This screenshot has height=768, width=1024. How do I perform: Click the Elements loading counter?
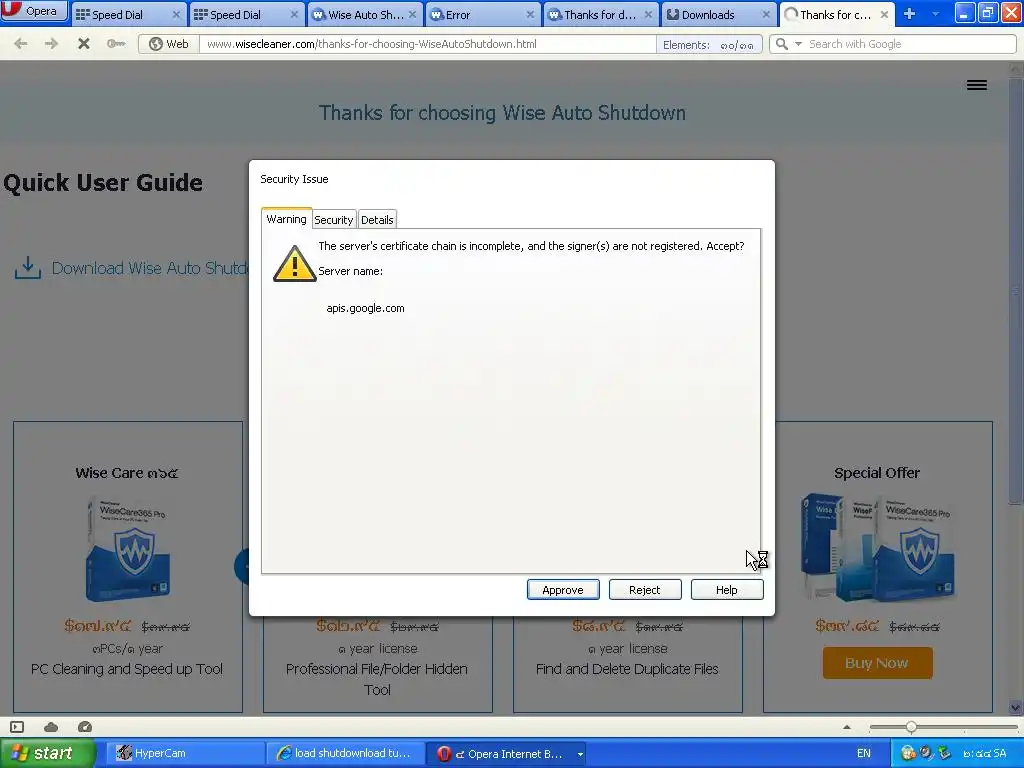[709, 44]
